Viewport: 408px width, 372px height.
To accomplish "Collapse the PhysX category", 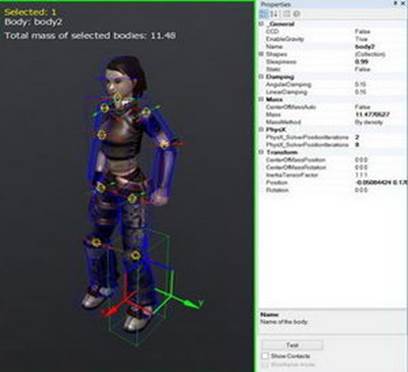I will 262,129.
